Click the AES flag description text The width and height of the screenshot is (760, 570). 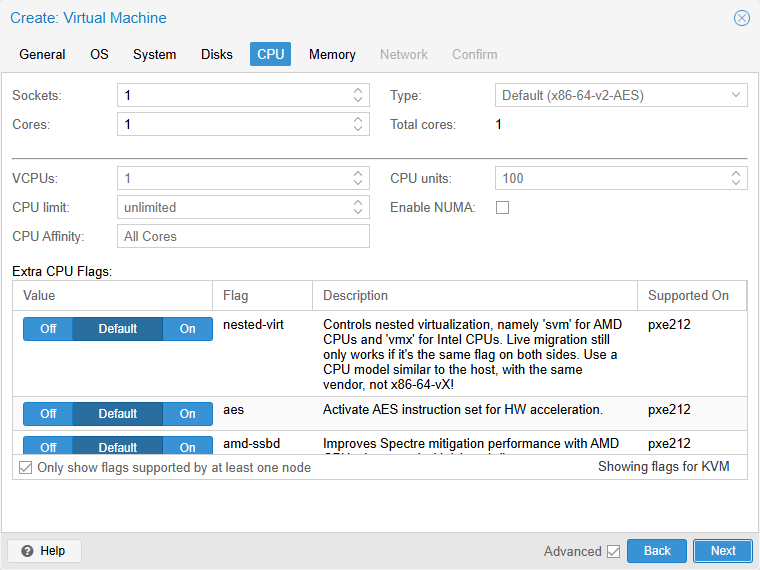click(x=463, y=410)
